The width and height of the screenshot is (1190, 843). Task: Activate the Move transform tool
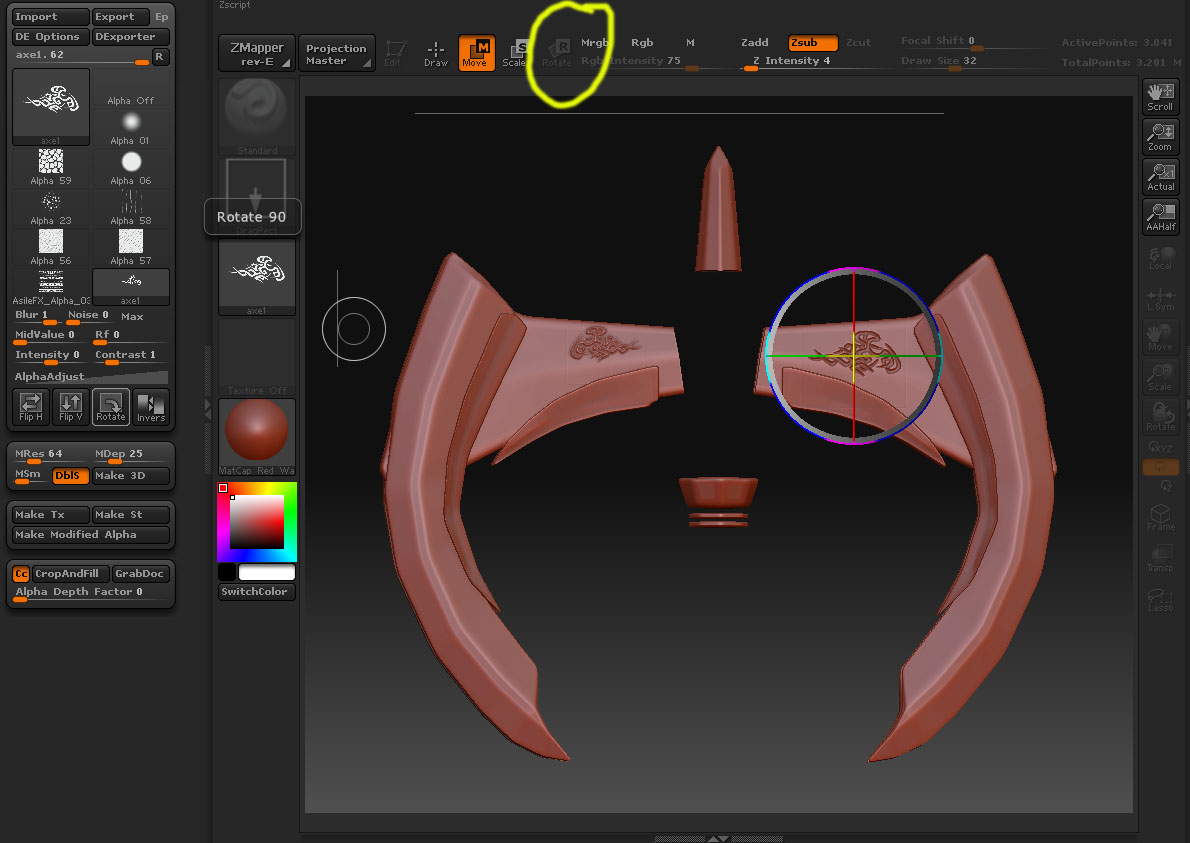pos(476,53)
